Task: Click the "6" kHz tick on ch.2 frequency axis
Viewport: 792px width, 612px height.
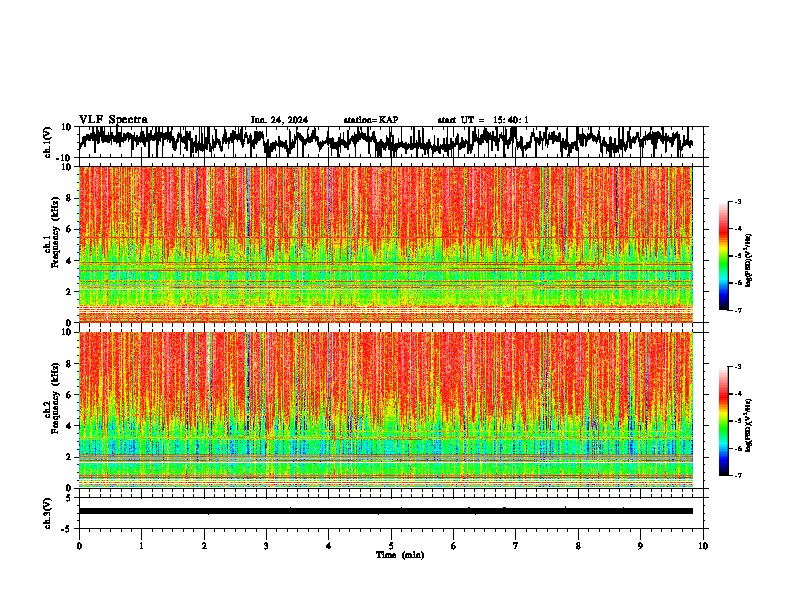Action: 70,394
